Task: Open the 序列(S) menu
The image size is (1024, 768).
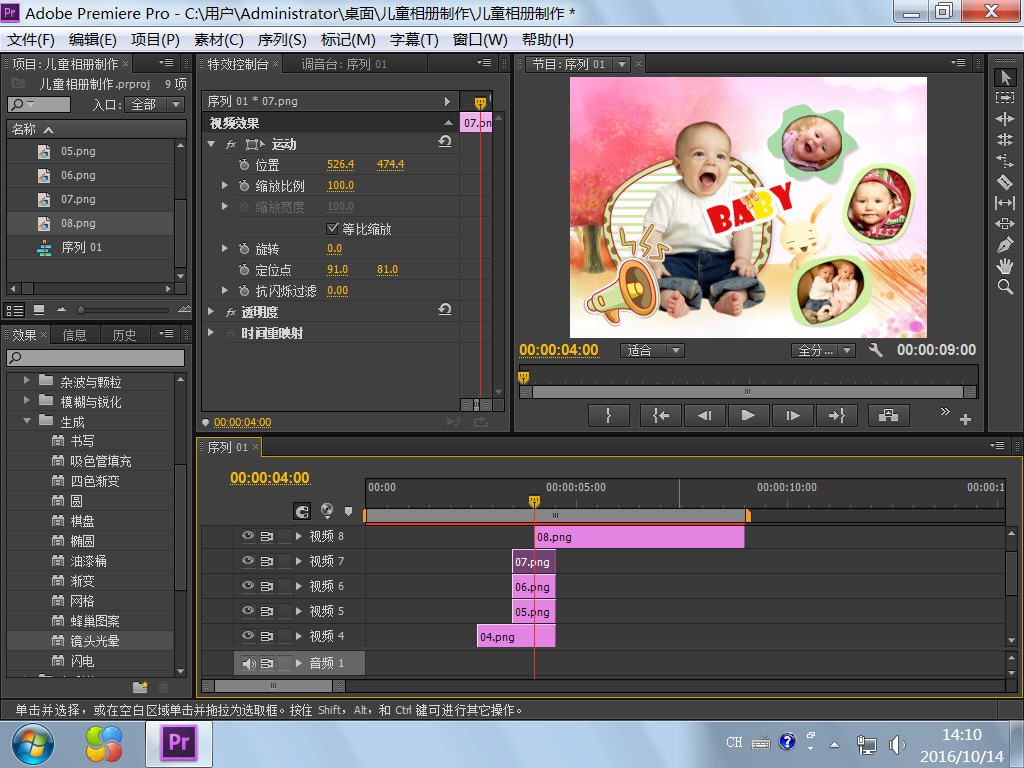Action: click(x=282, y=39)
